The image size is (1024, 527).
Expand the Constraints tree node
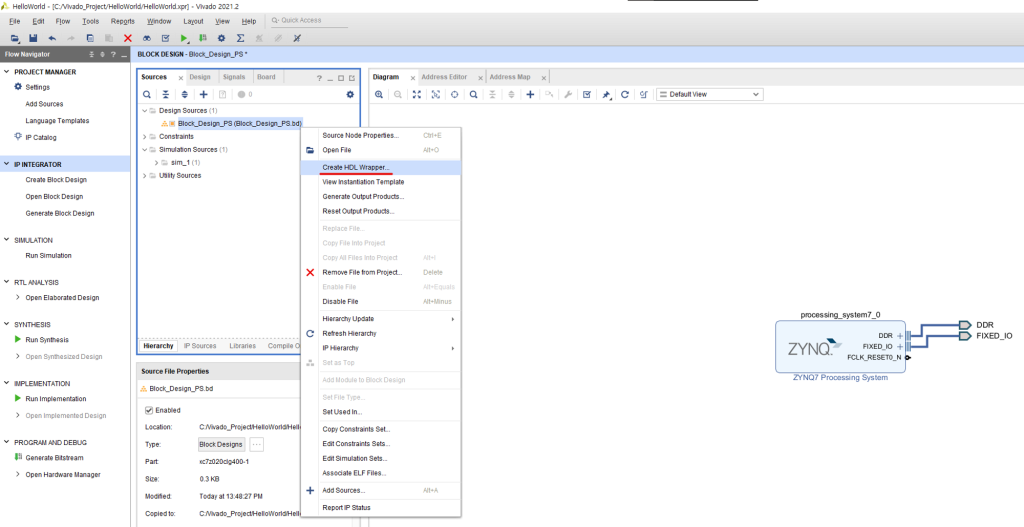click(145, 137)
